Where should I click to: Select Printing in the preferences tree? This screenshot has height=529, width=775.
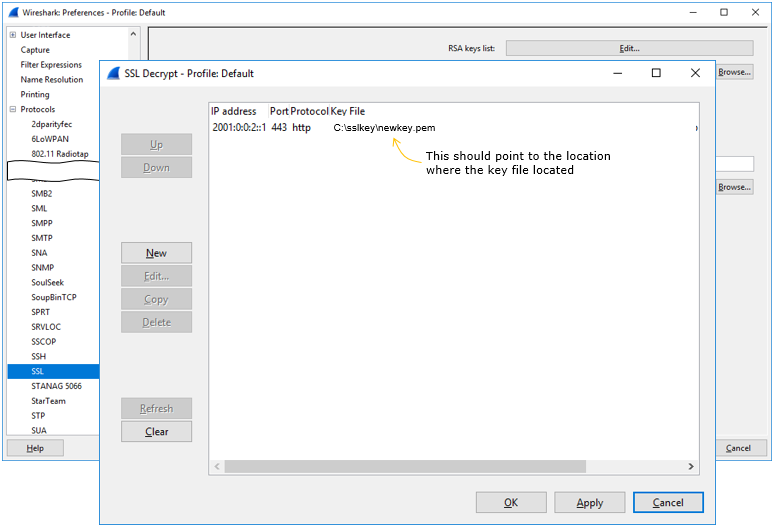(x=35, y=94)
